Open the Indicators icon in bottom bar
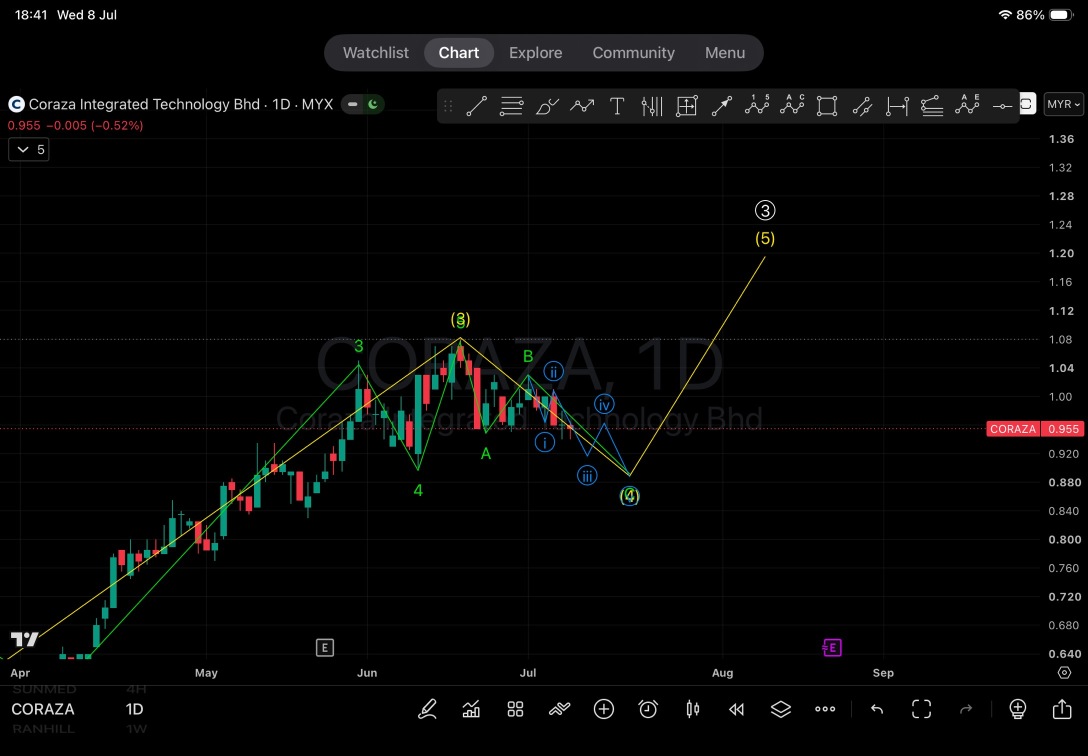This screenshot has width=1088, height=756. pos(471,709)
